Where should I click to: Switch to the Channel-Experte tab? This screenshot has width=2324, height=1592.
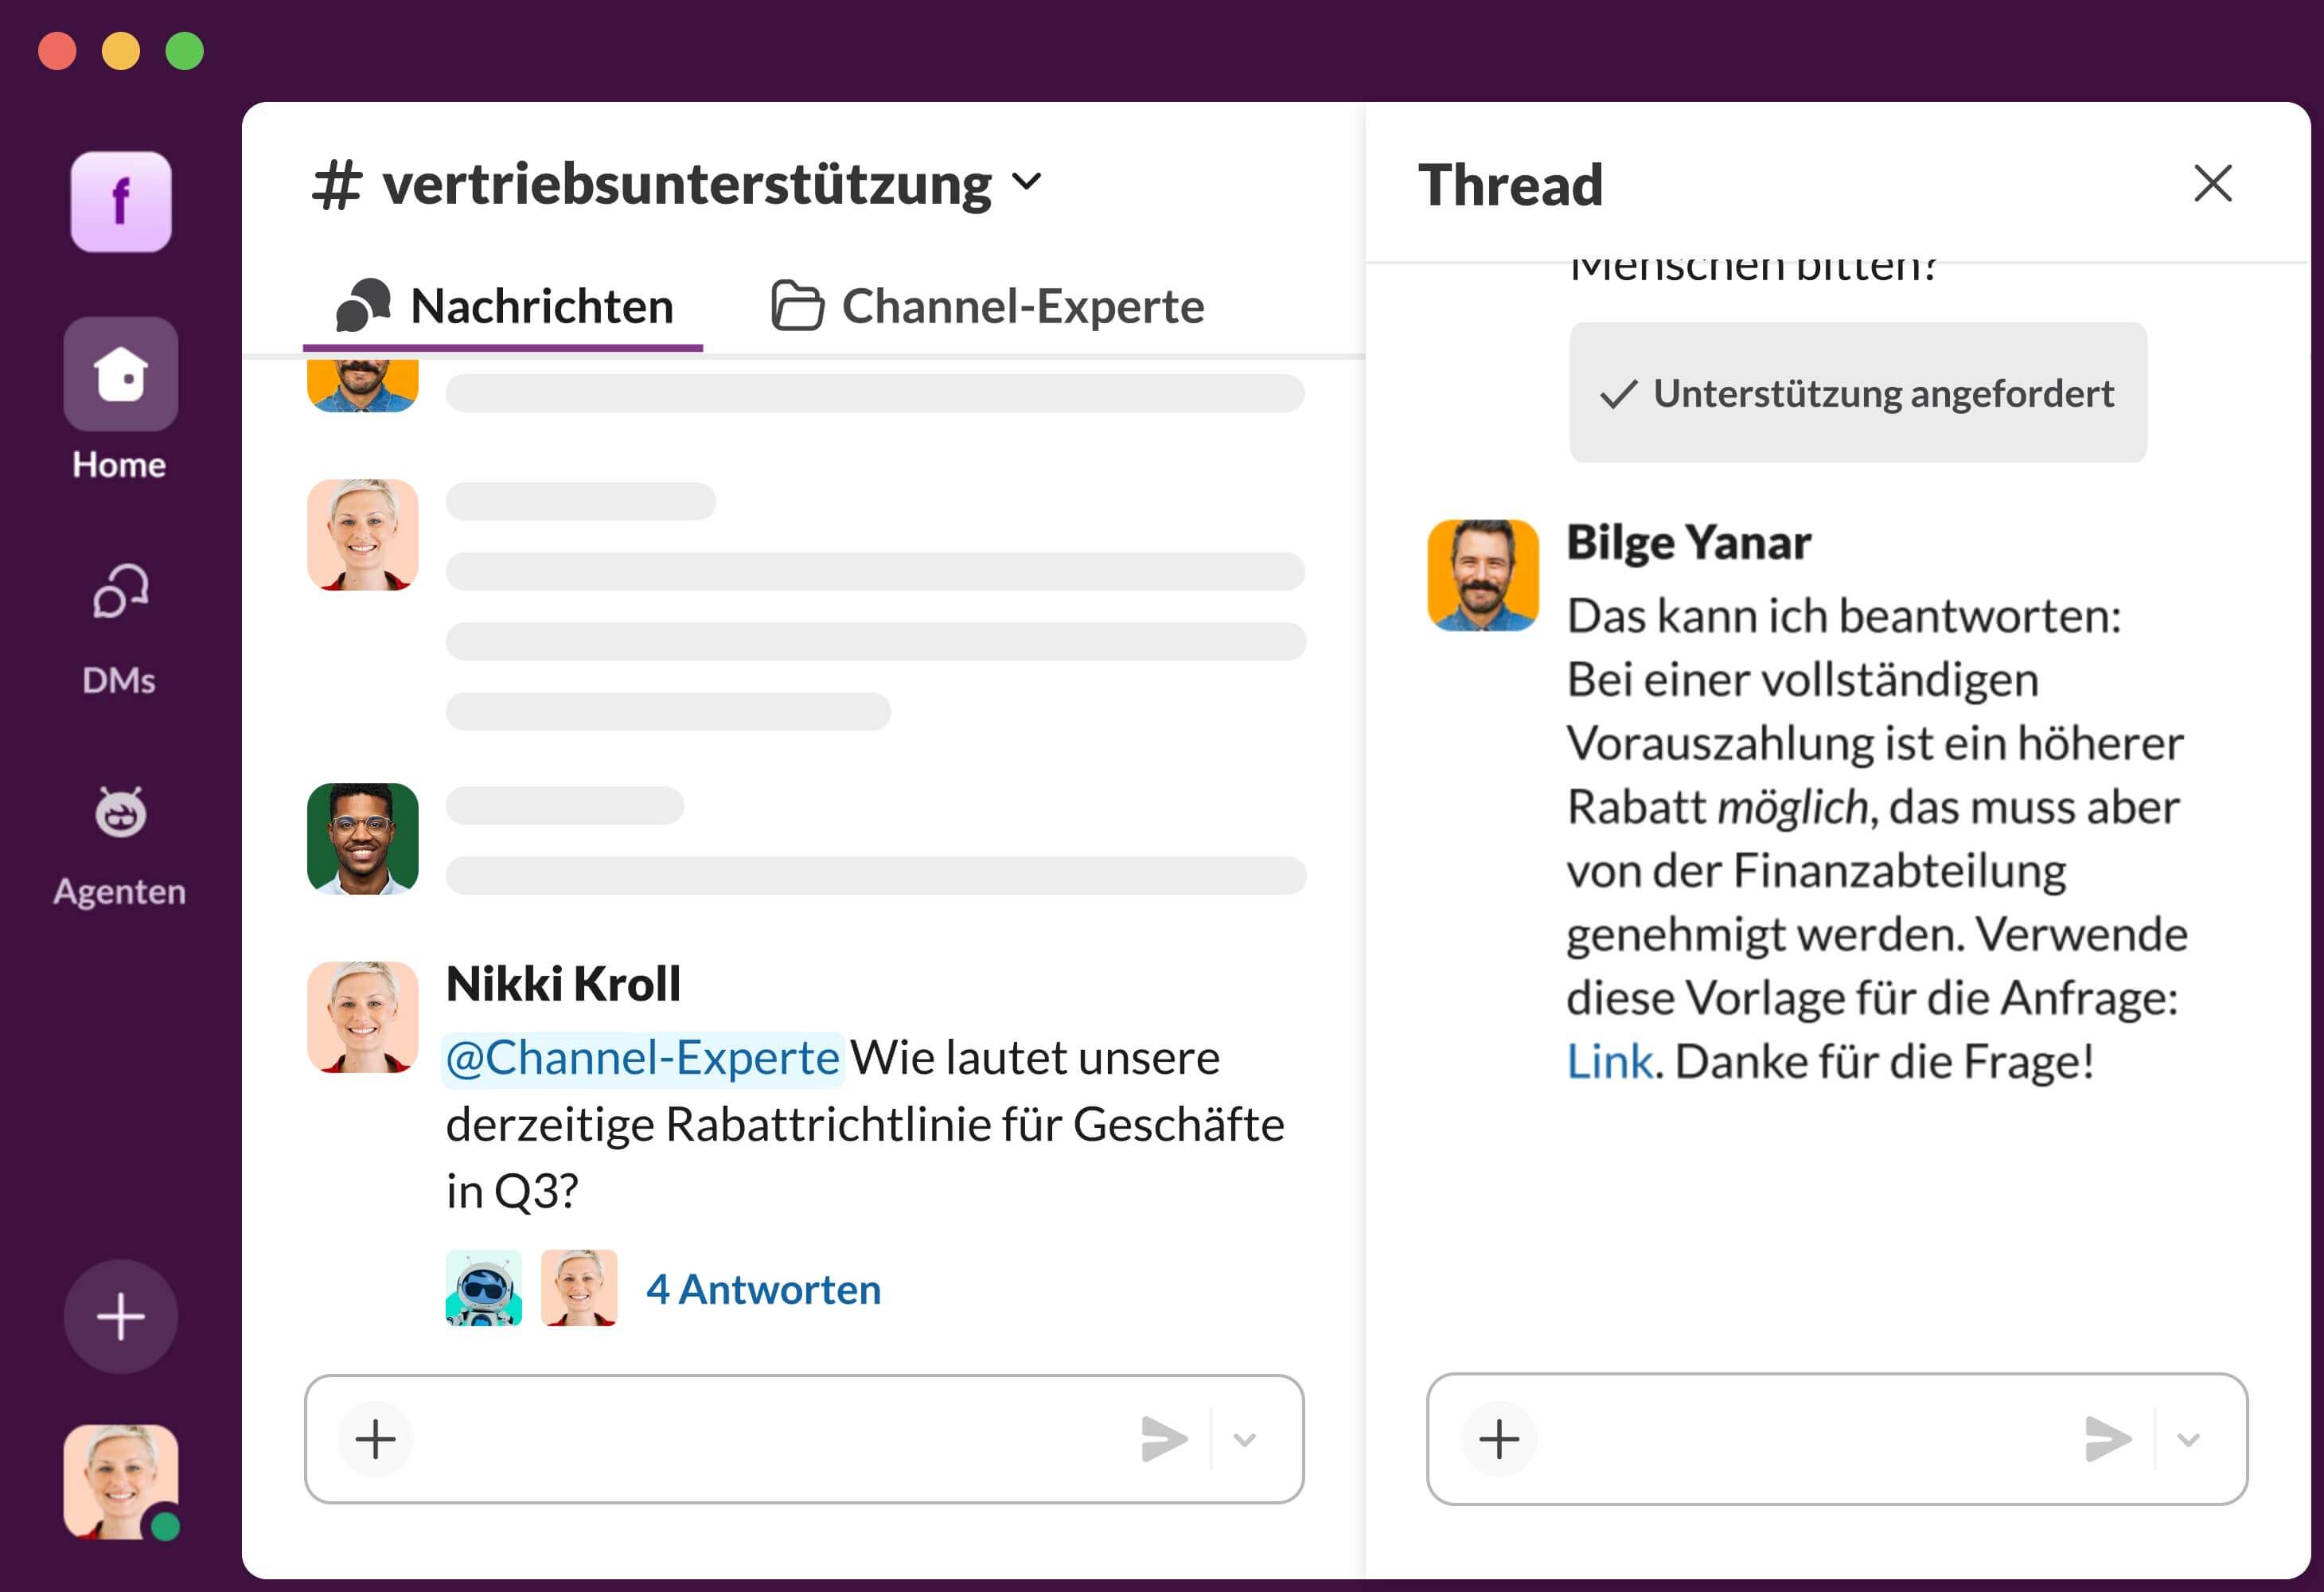click(988, 306)
